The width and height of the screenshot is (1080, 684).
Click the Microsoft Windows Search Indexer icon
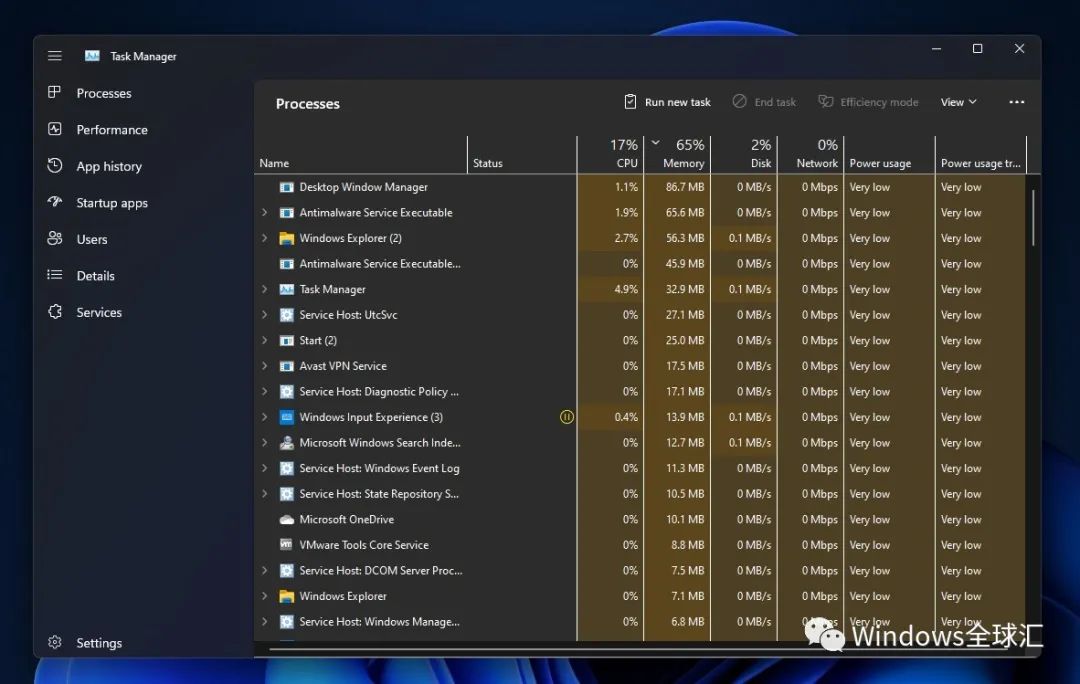(x=287, y=443)
